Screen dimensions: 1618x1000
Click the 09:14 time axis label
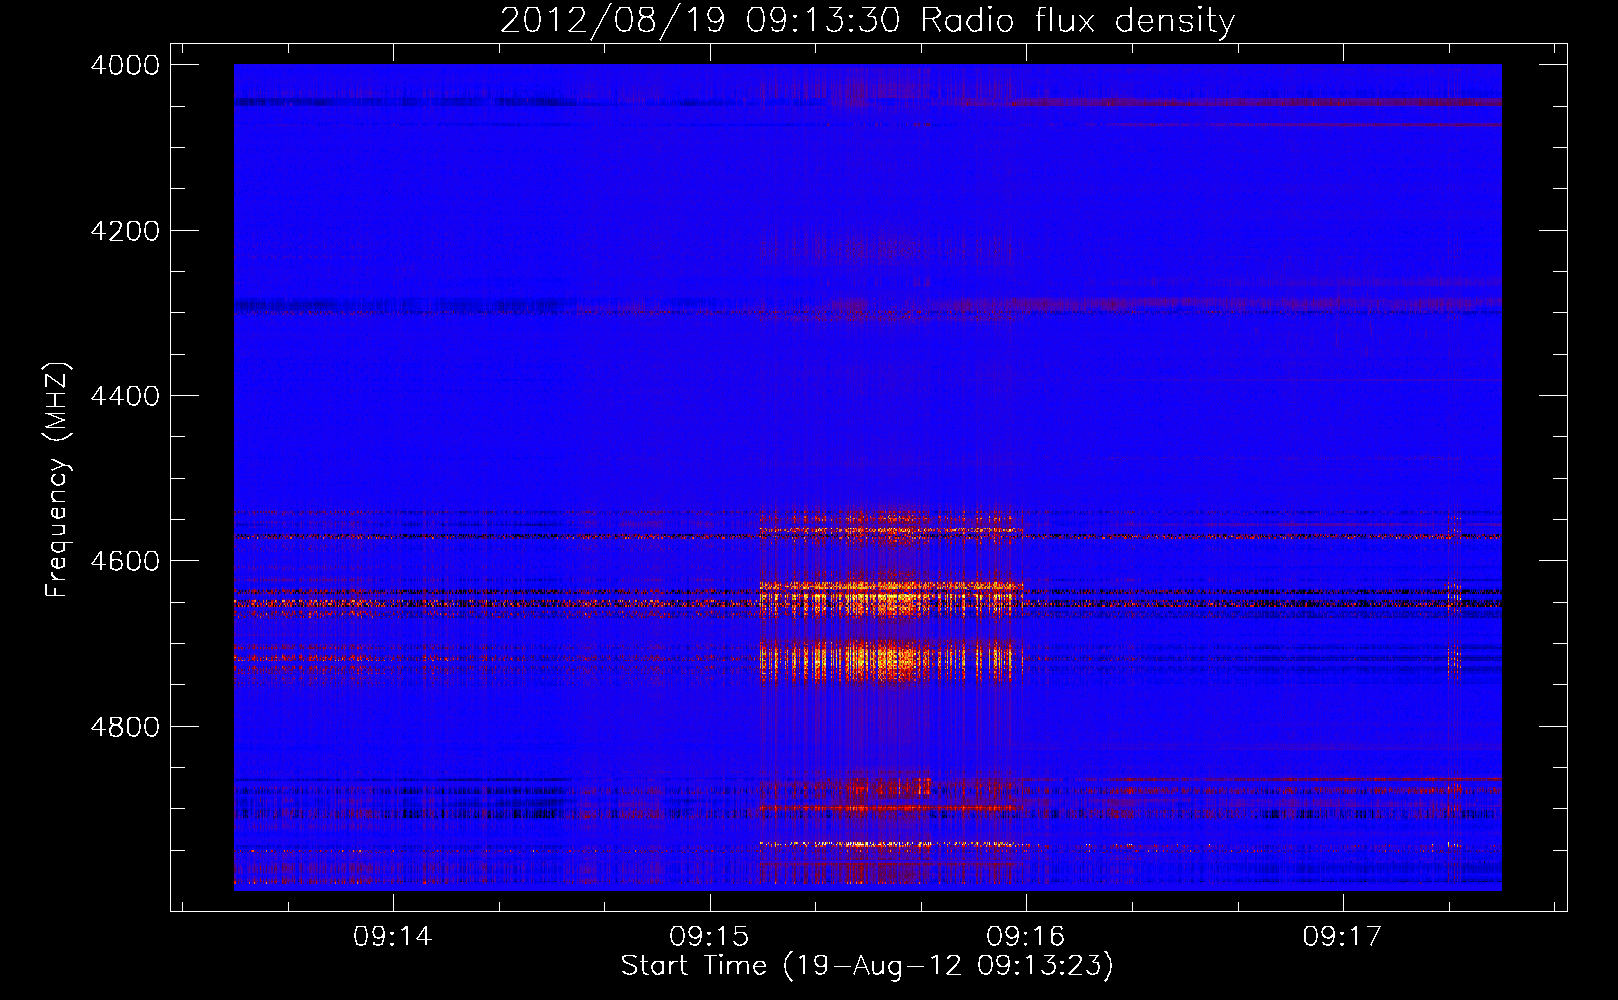(x=393, y=936)
